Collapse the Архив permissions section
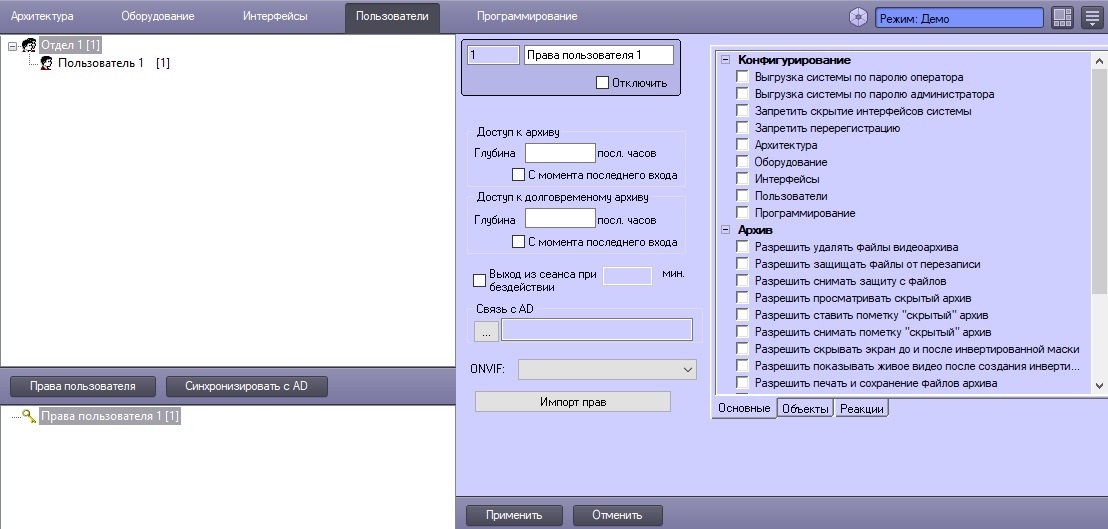 click(x=726, y=230)
